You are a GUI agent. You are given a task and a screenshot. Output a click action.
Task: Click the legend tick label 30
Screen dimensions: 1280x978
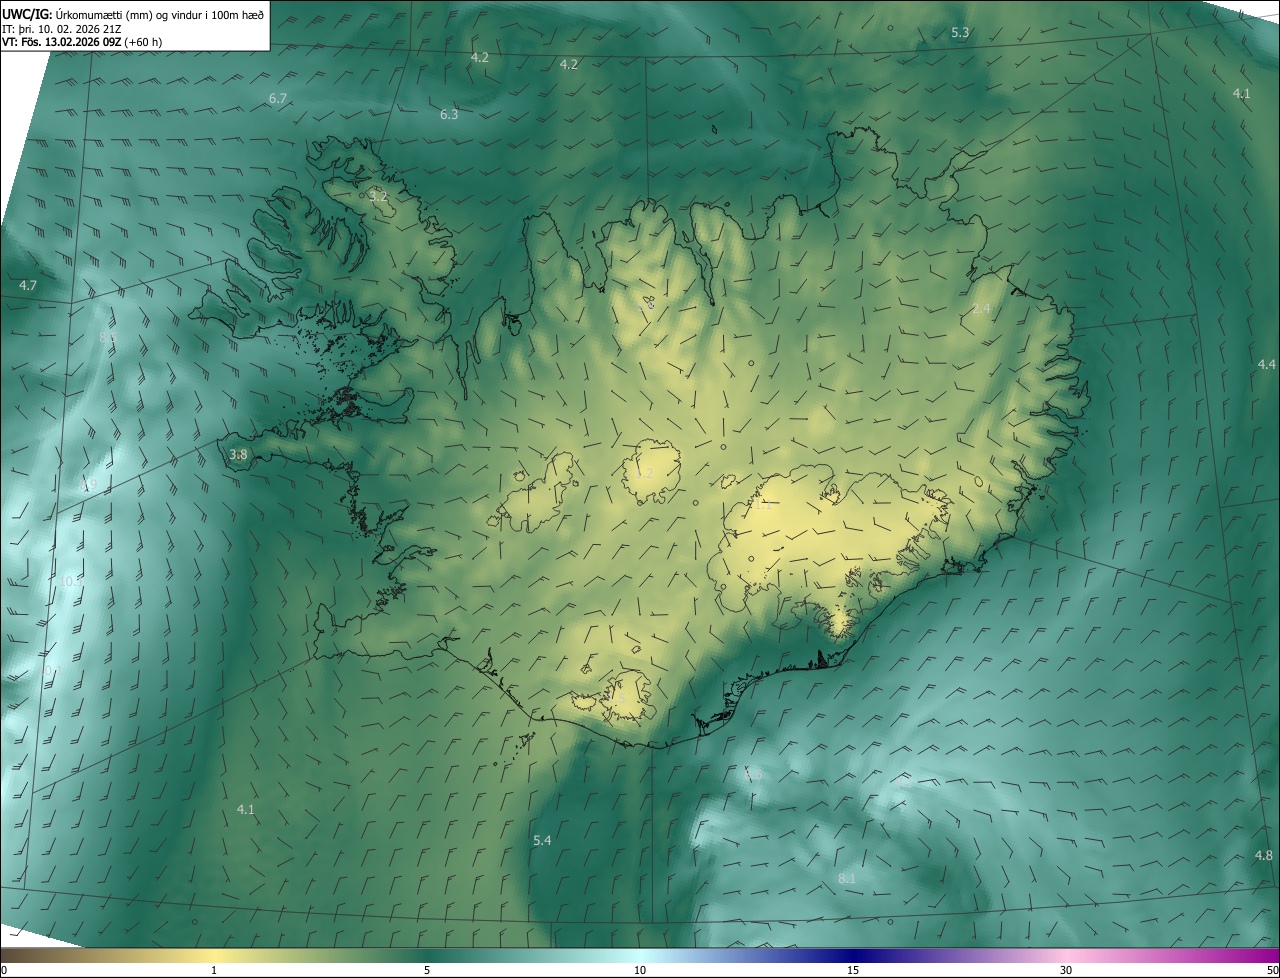(1066, 970)
